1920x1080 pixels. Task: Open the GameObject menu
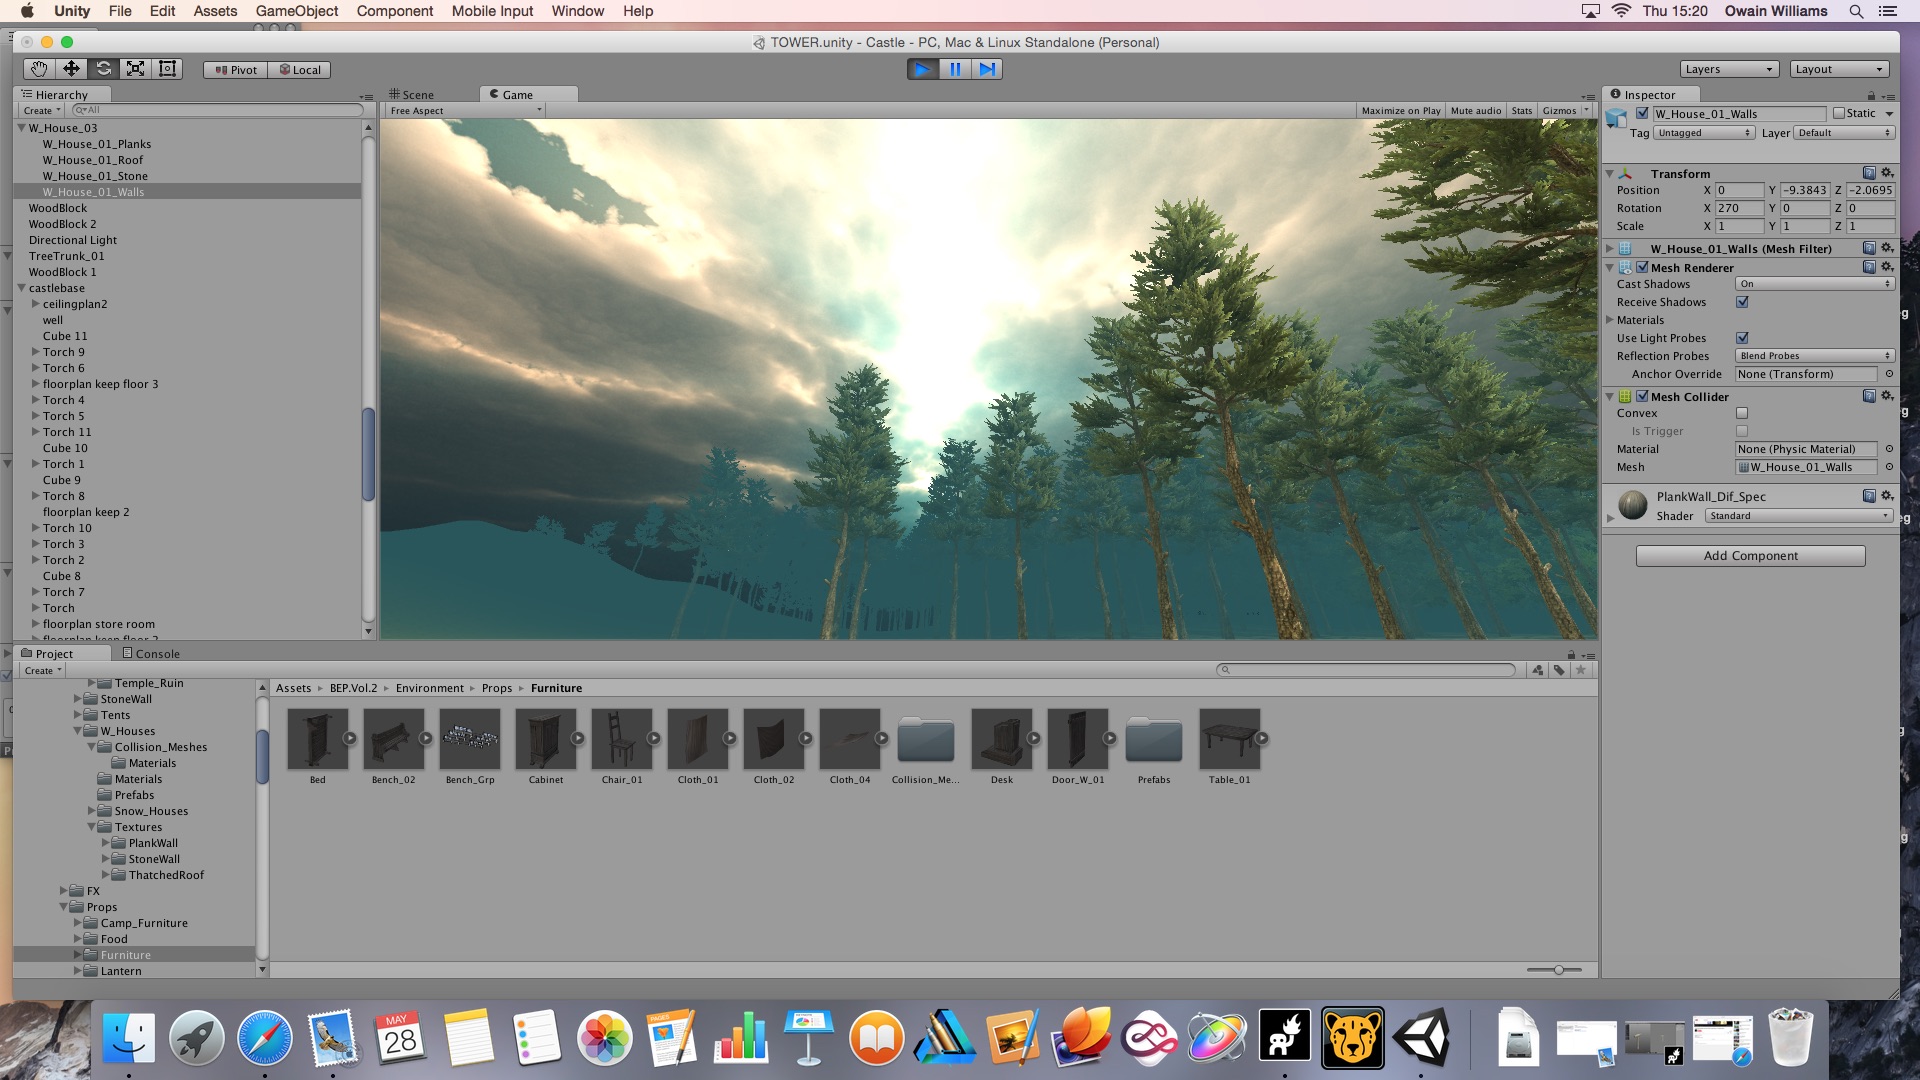pyautogui.click(x=296, y=11)
